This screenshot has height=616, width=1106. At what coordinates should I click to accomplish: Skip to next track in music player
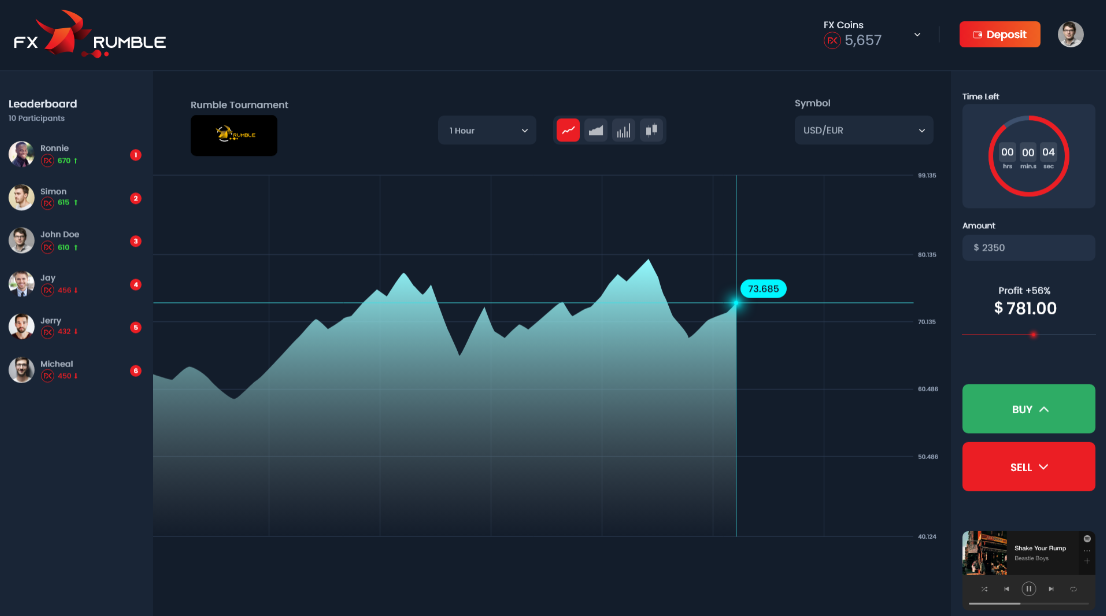(x=1051, y=588)
